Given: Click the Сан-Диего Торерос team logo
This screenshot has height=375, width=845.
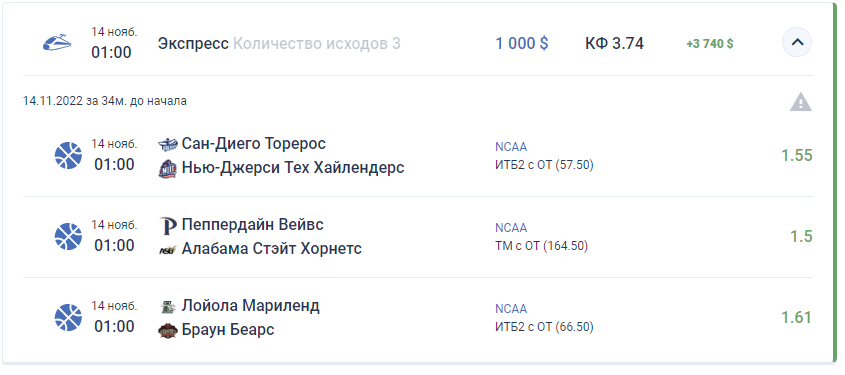Looking at the screenshot, I should click(168, 144).
